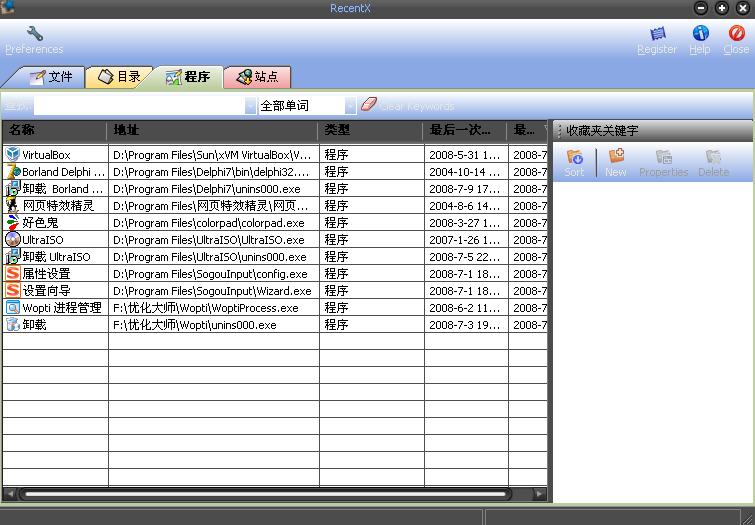Click 收藏夹关键字 panel header grip

[559, 131]
